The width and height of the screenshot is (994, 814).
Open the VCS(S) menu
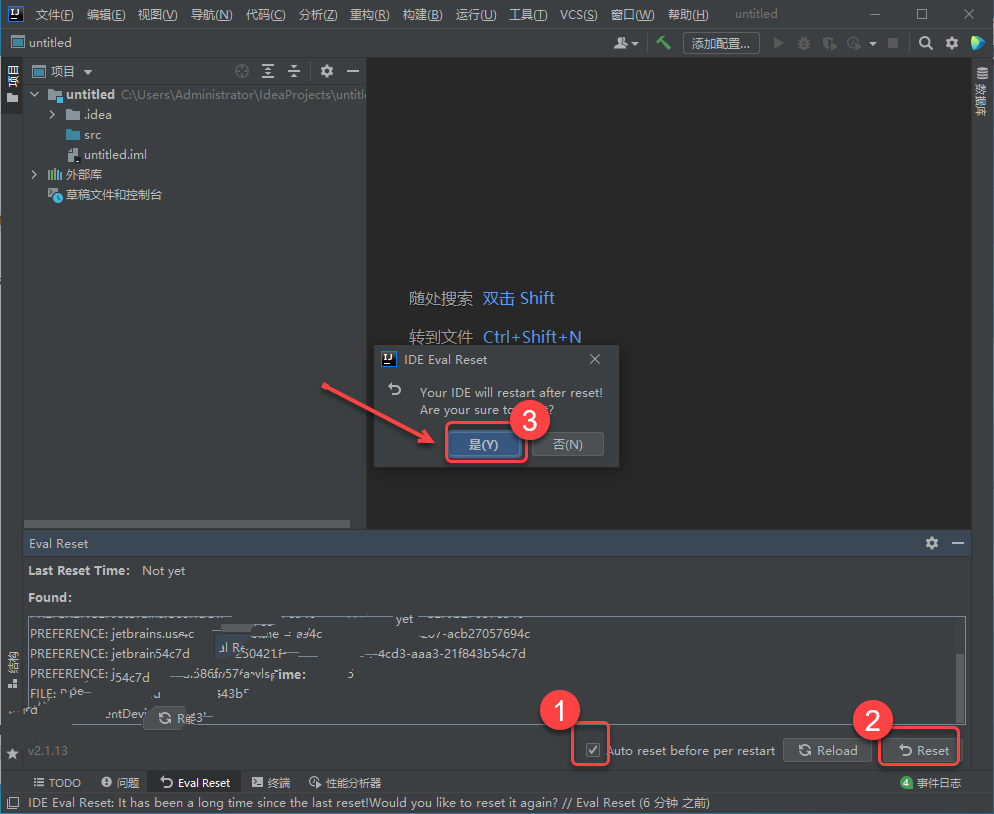[578, 15]
